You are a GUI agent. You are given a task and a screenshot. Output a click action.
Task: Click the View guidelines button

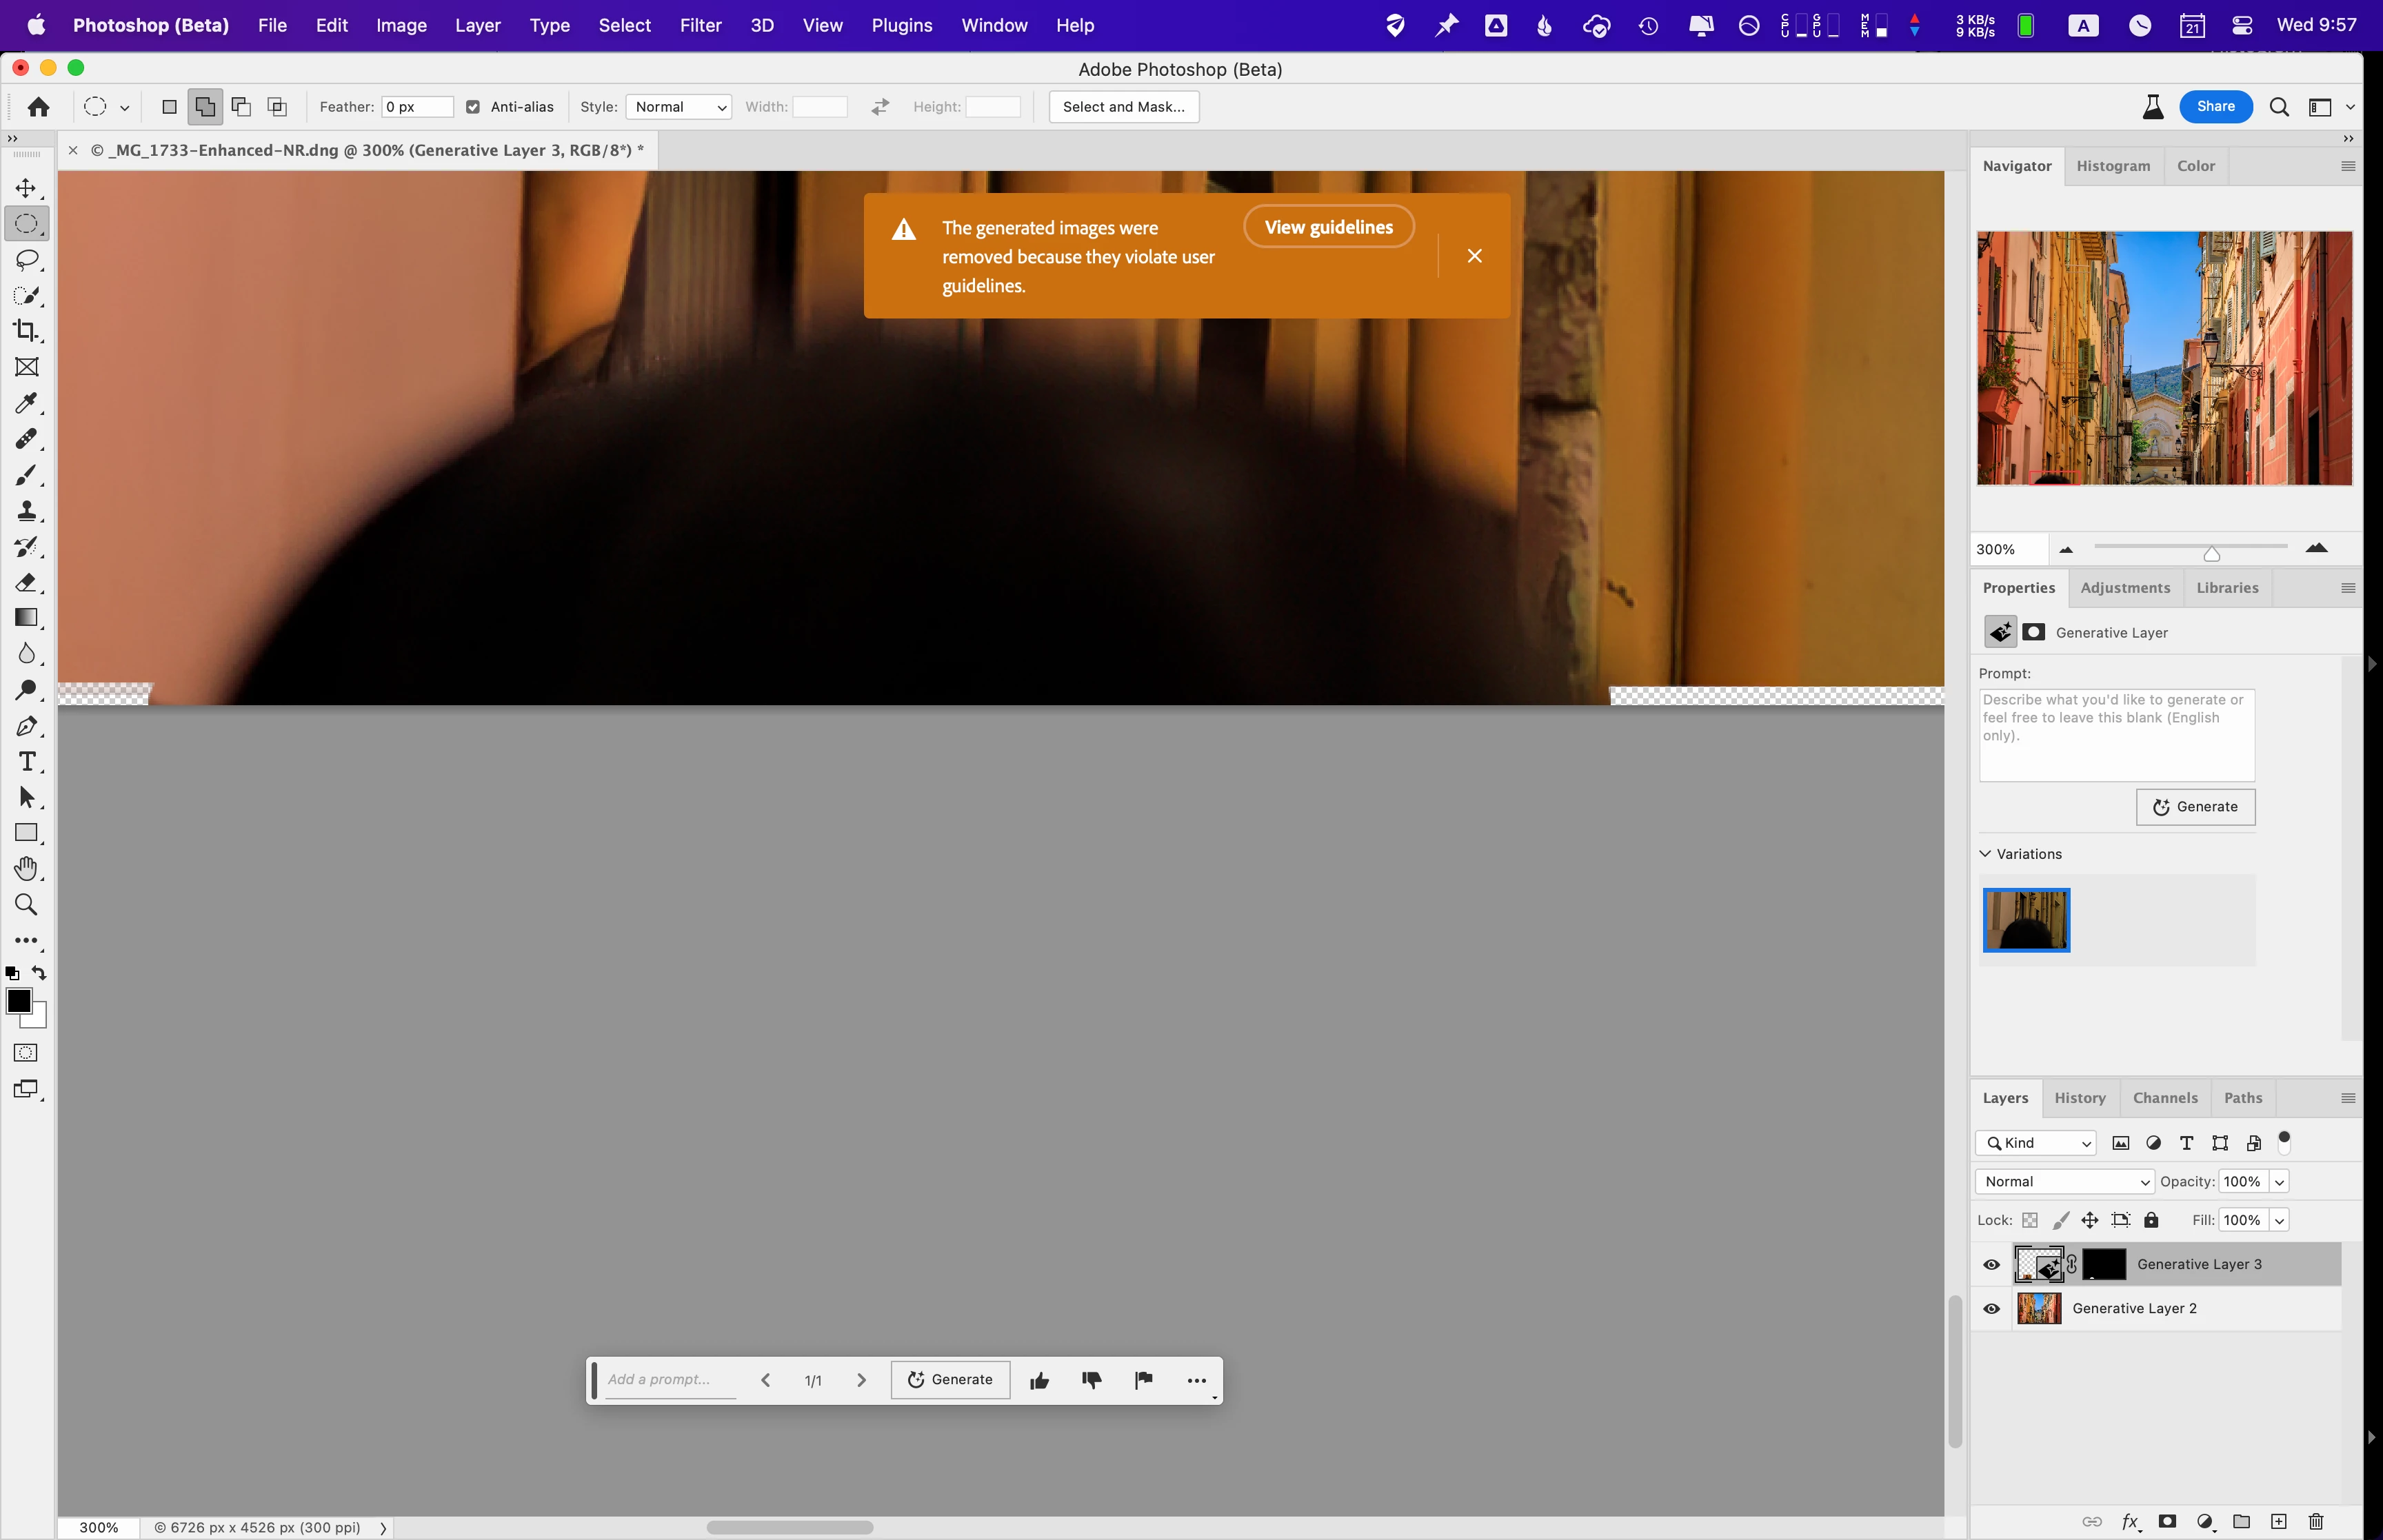(x=1327, y=227)
